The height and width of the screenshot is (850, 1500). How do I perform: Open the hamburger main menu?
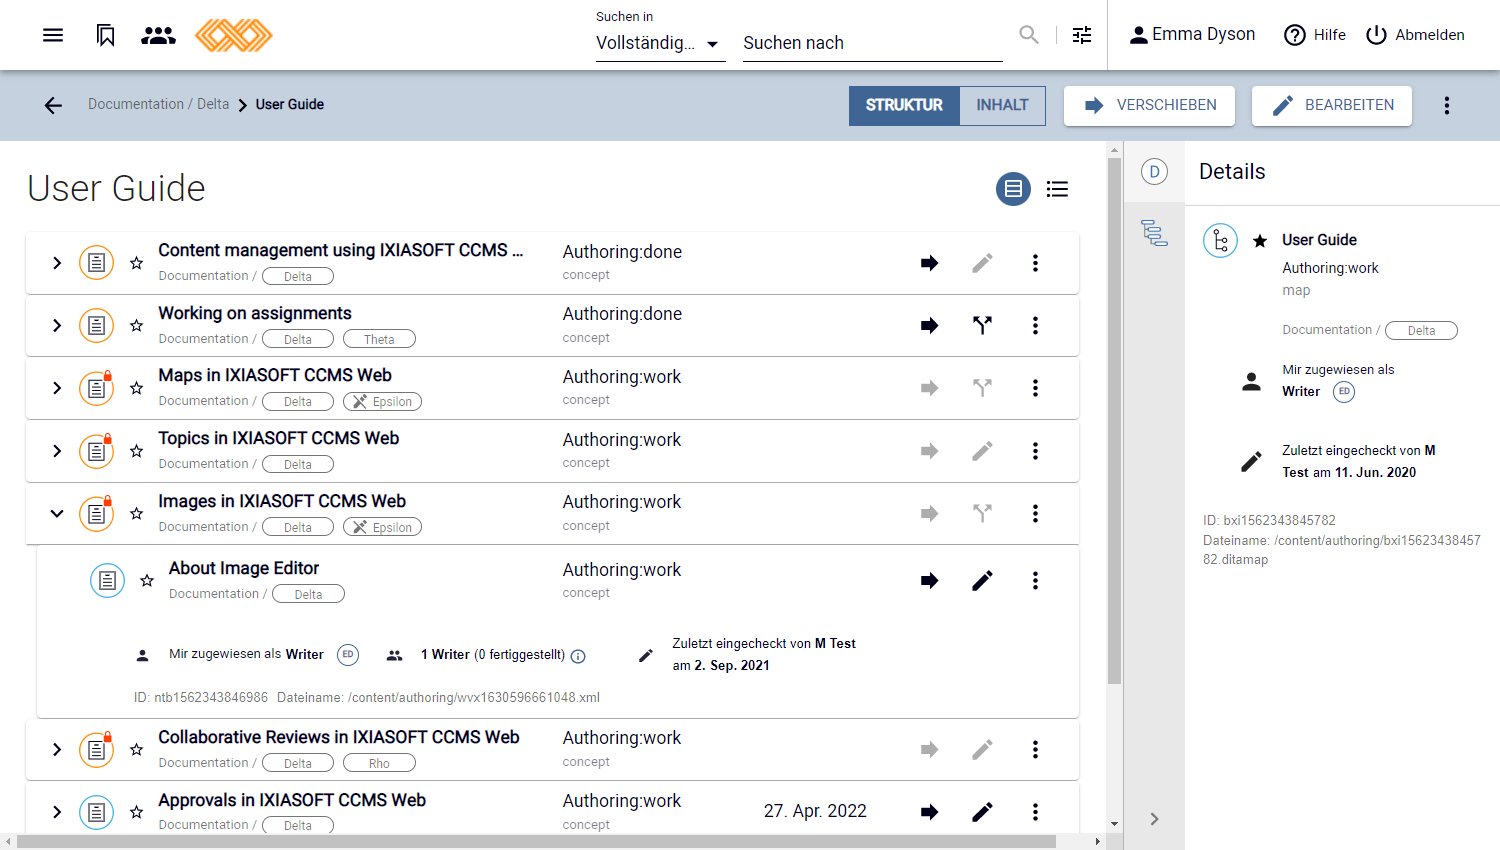pos(53,35)
